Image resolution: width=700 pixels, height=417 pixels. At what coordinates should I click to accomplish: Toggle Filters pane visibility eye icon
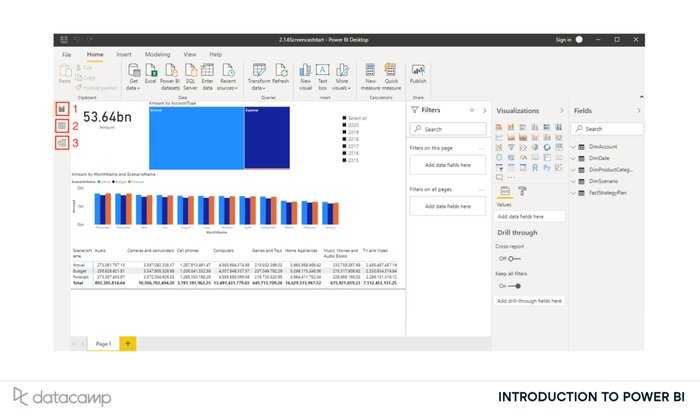[x=472, y=110]
